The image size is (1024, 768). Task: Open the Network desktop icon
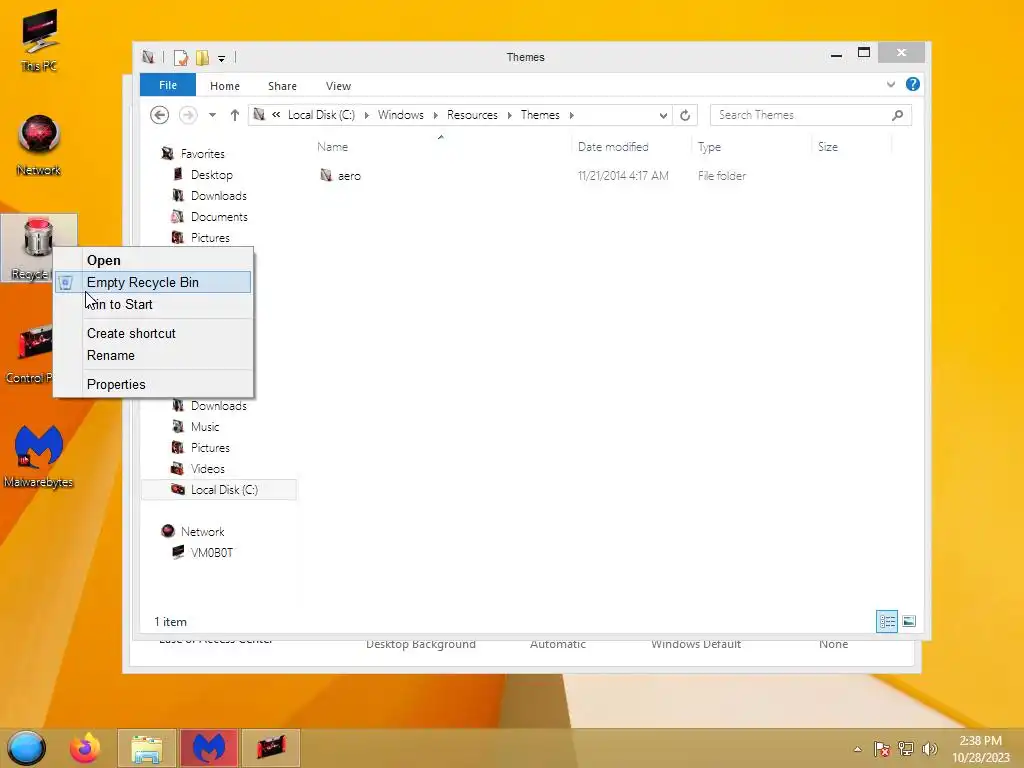(x=39, y=145)
